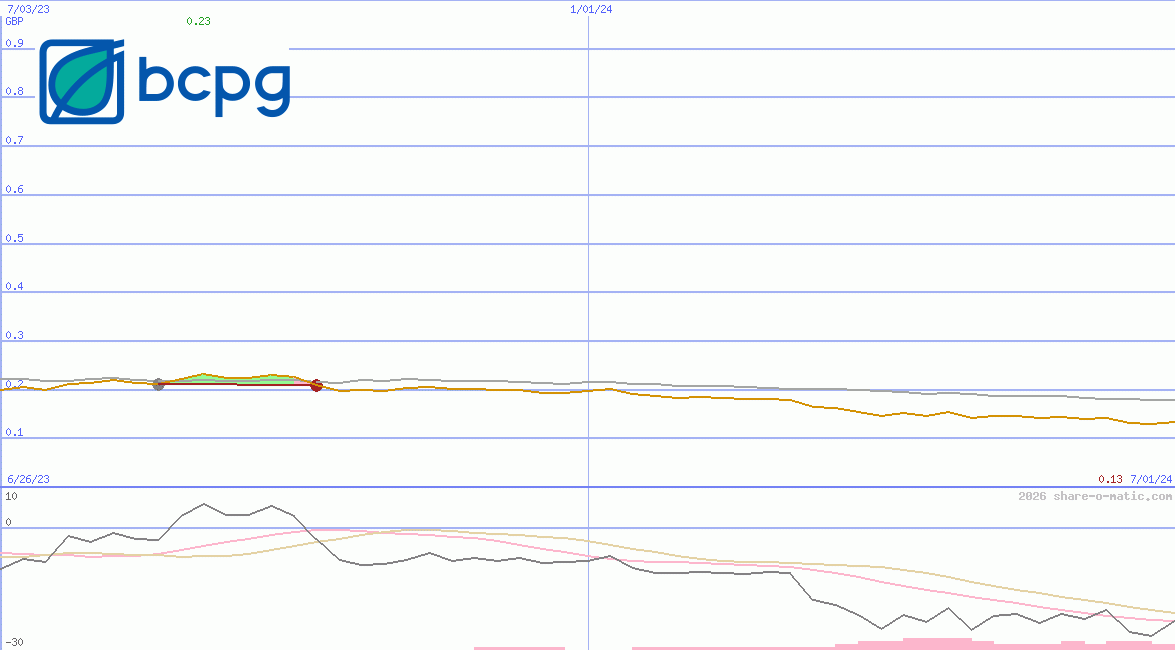Select the red sell marker dot
This screenshot has height=650, width=1175.
[316, 385]
